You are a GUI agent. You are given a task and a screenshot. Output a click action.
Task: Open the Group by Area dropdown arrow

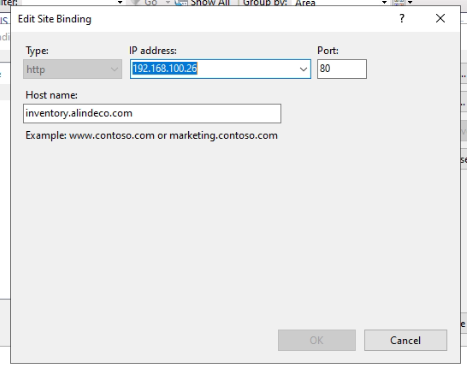pyautogui.click(x=384, y=2)
